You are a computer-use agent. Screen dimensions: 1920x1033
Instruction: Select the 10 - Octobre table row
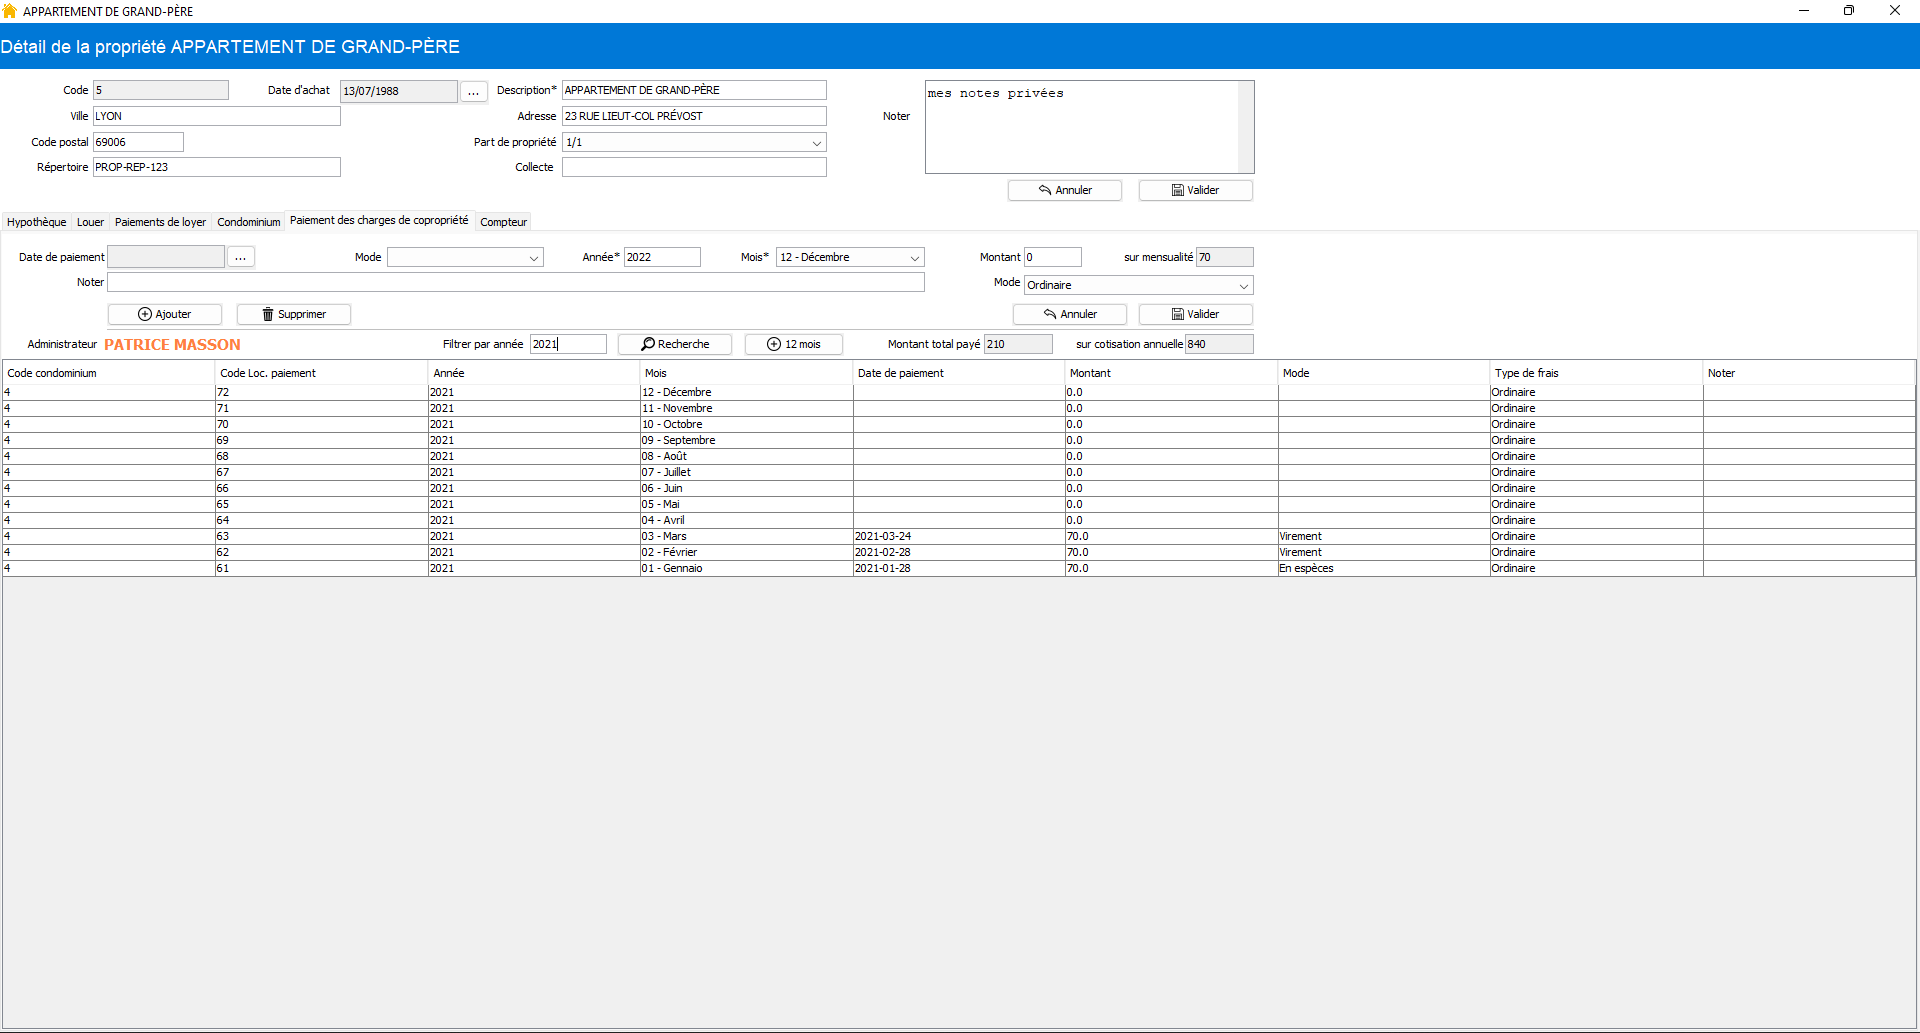pos(959,424)
